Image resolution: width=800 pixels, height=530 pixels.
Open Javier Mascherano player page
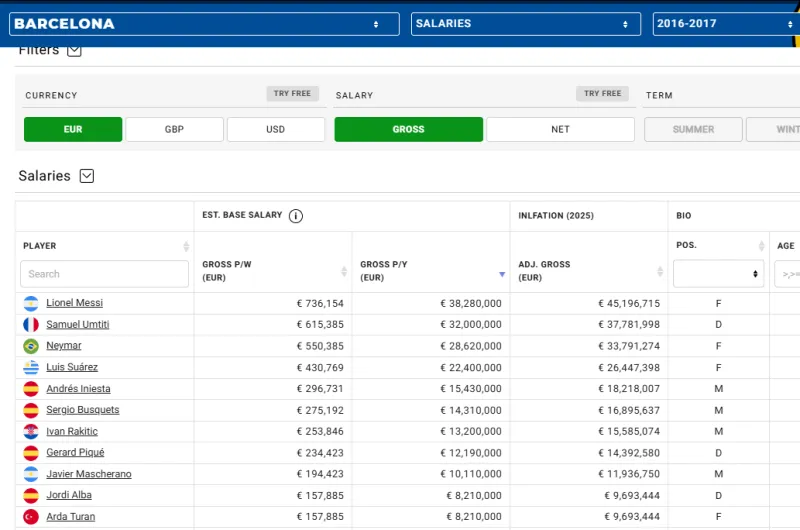click(x=89, y=474)
